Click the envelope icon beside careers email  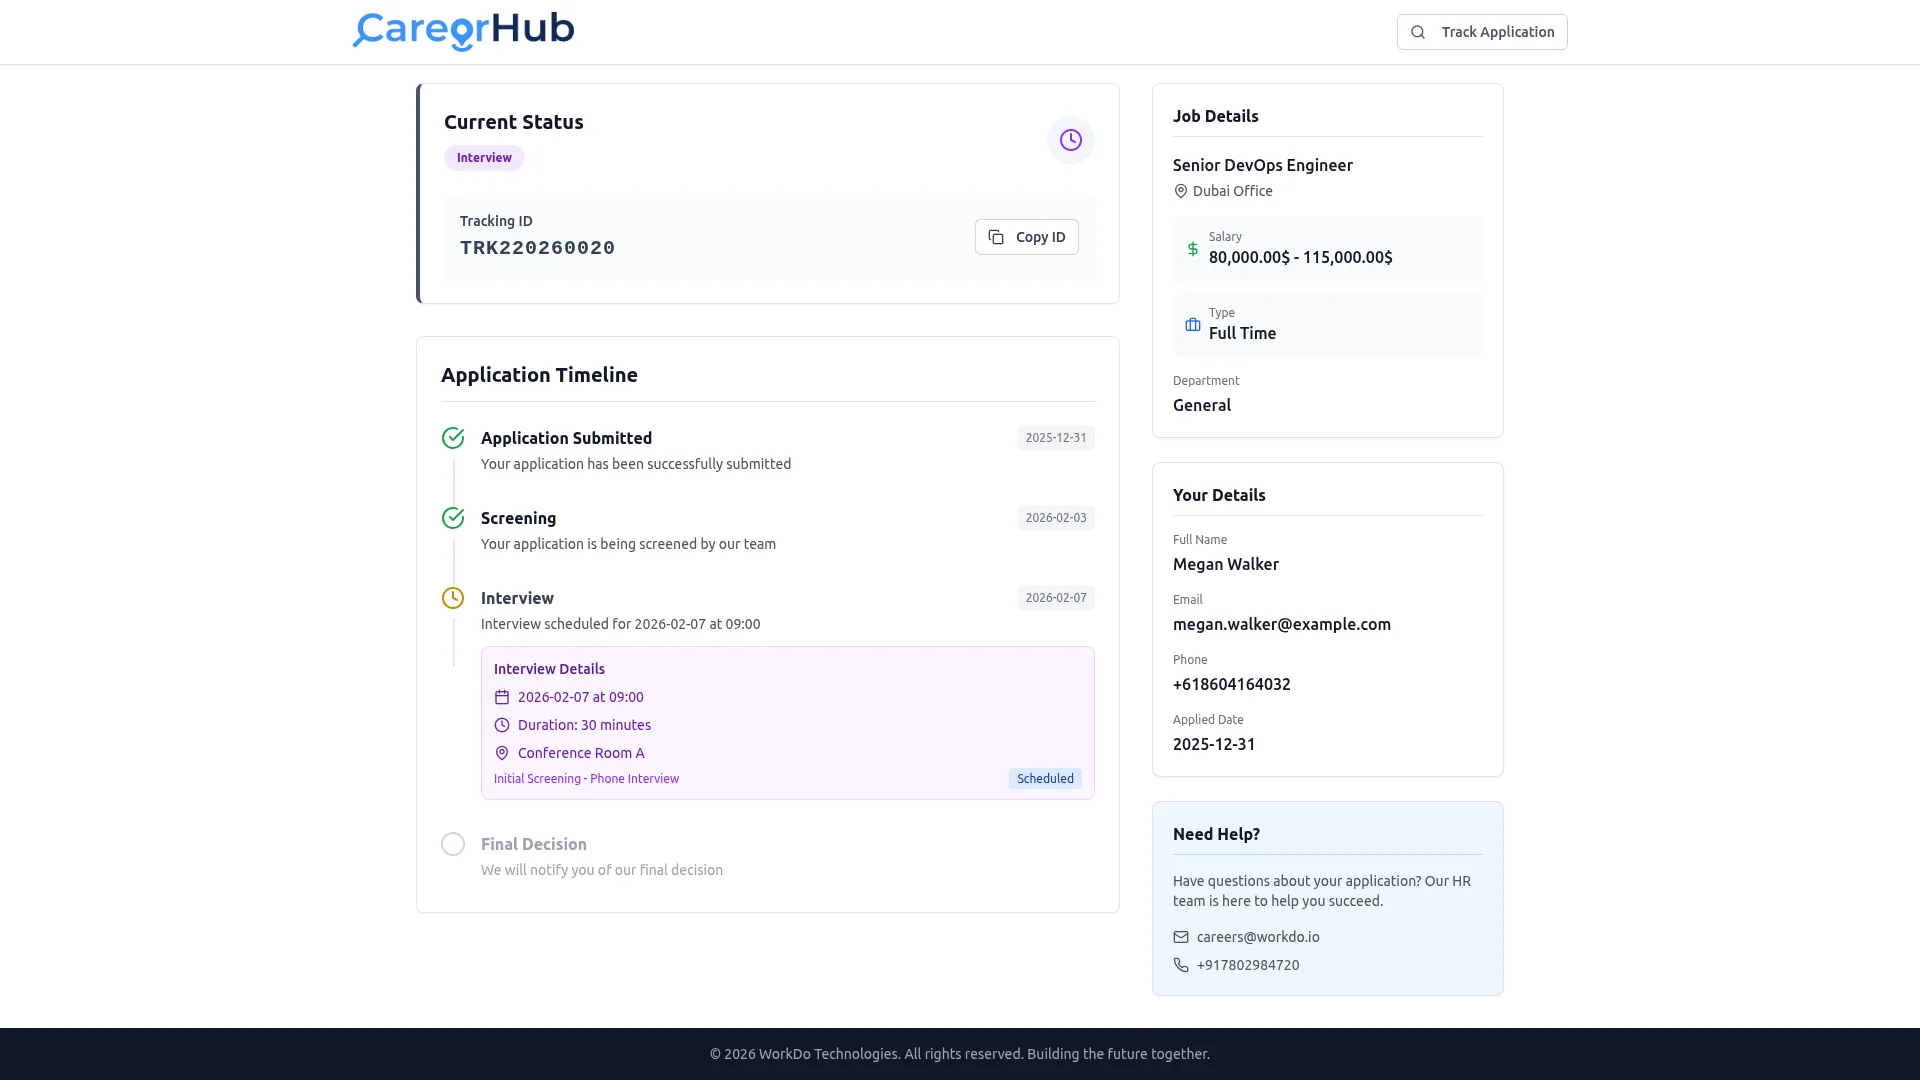(1181, 937)
